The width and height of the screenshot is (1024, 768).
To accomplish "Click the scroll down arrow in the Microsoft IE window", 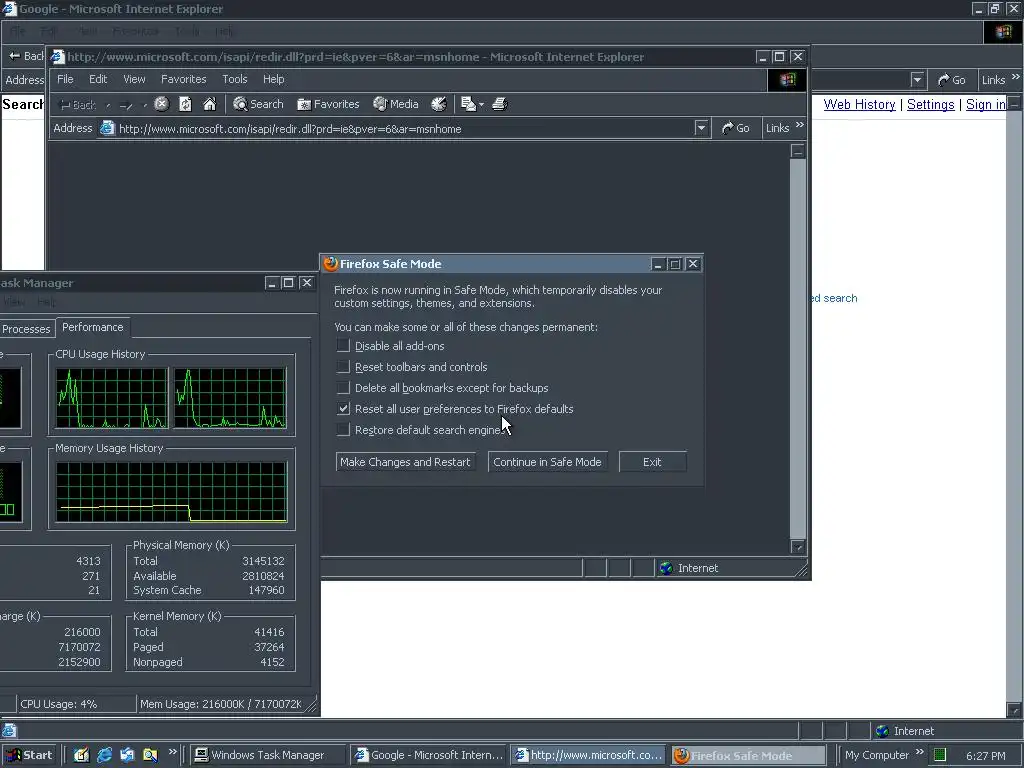I will point(797,547).
